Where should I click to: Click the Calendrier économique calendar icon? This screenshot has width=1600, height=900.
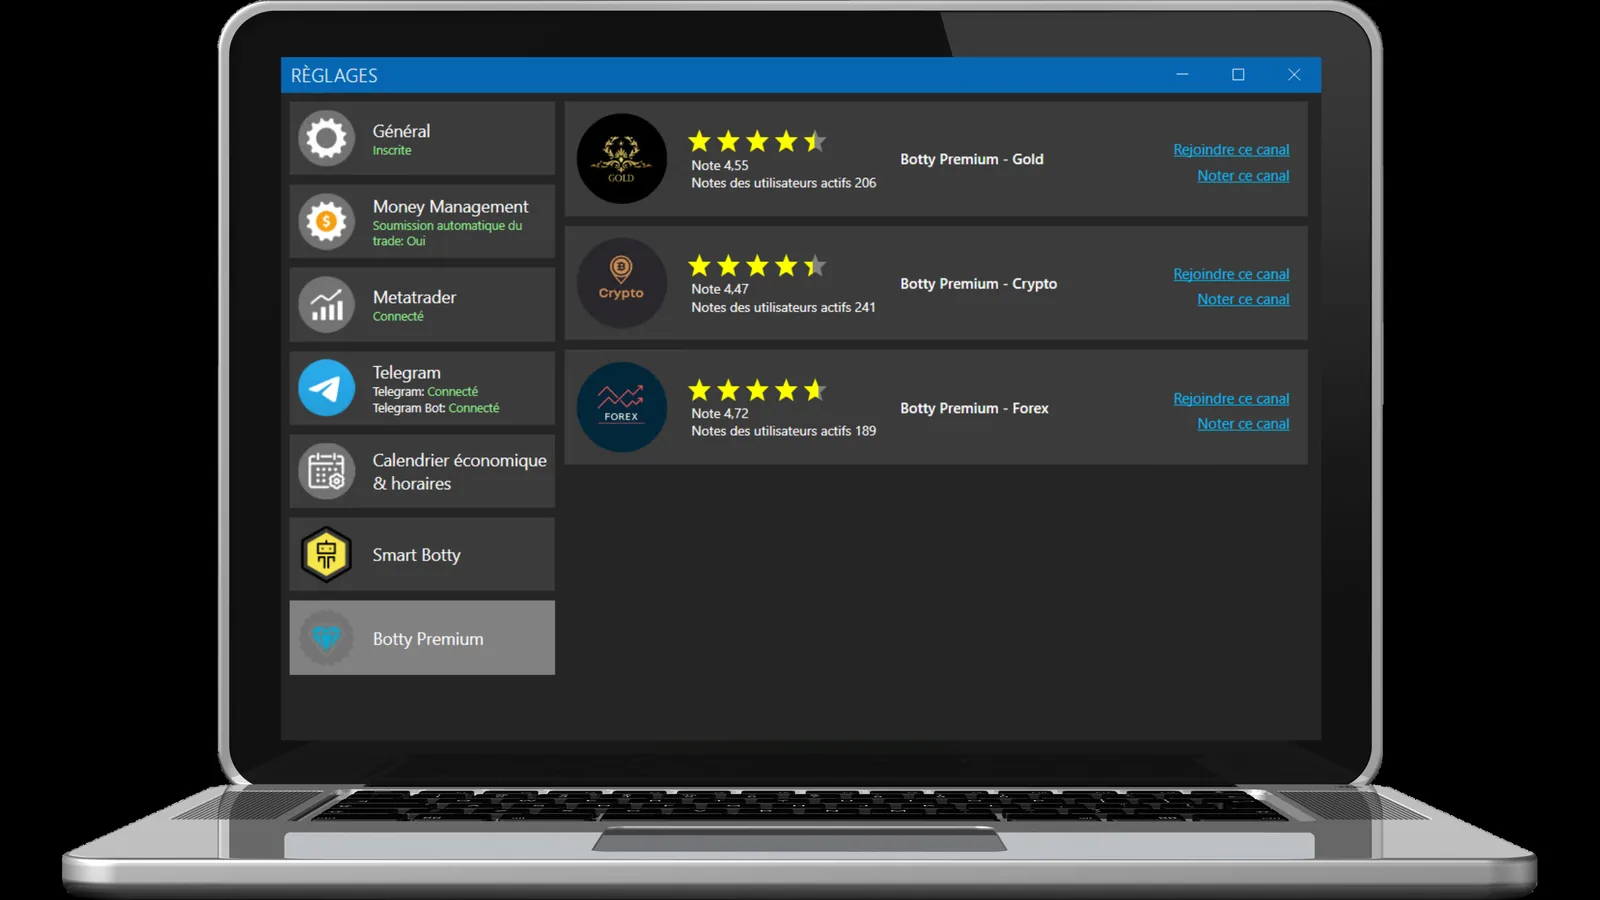tap(326, 471)
